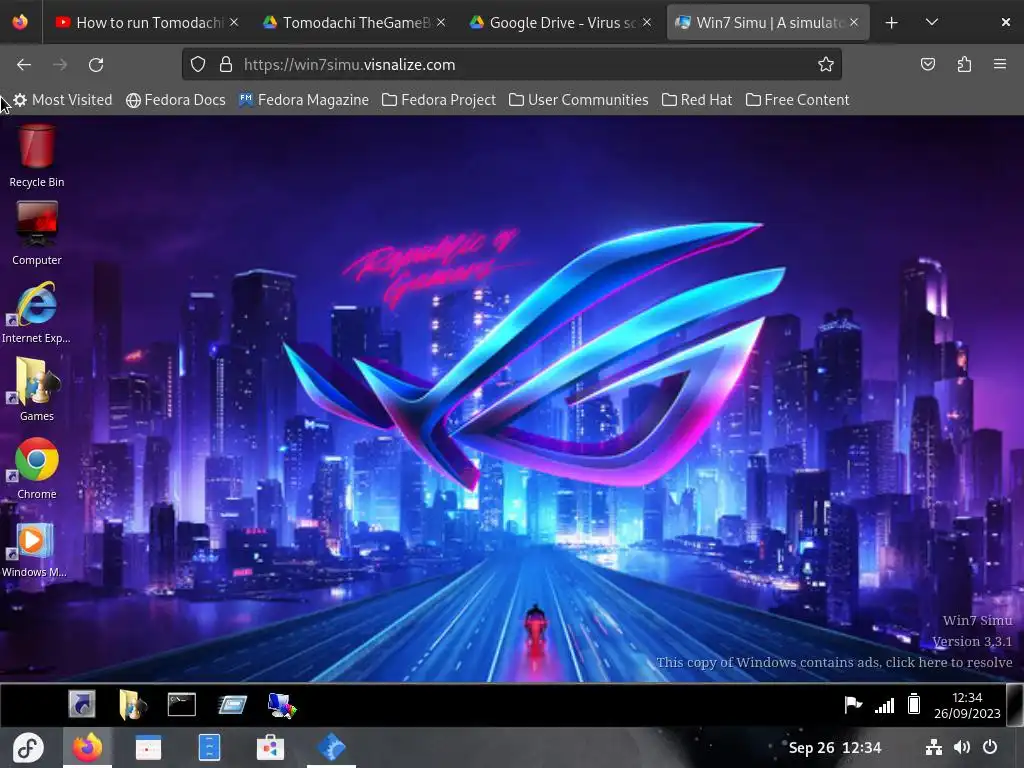Click the tracking protection shield icon

[198, 64]
